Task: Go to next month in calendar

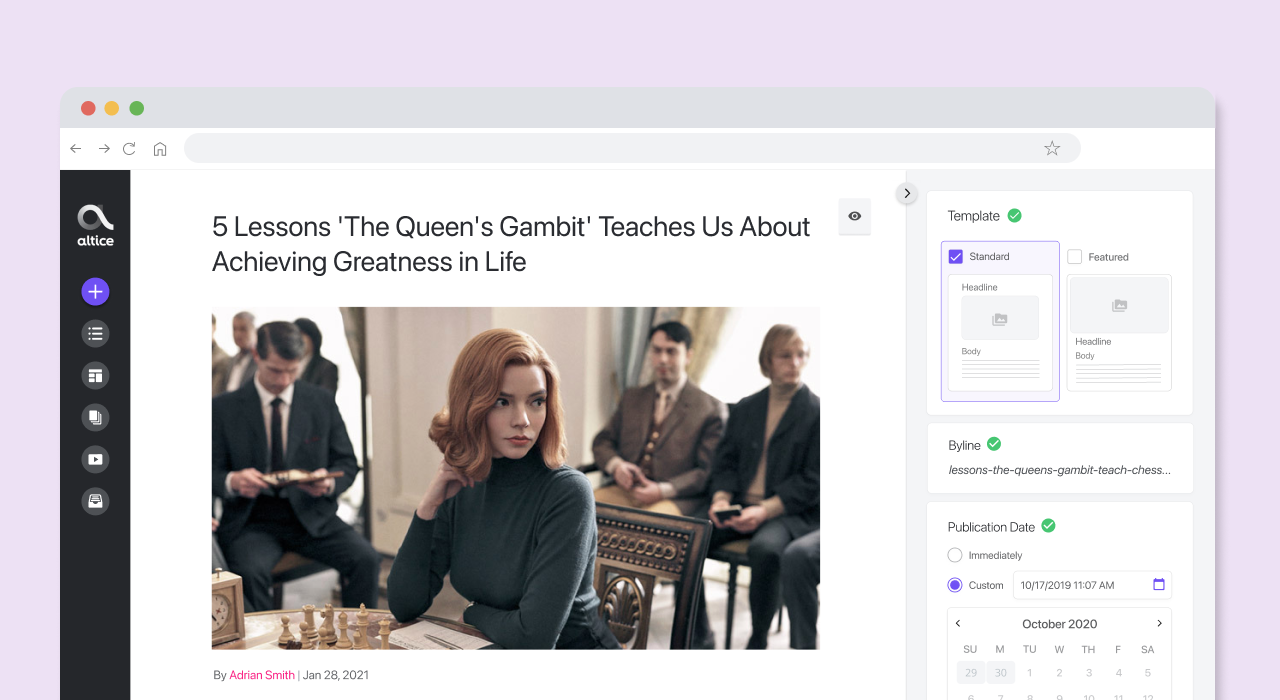Action: [x=1160, y=623]
